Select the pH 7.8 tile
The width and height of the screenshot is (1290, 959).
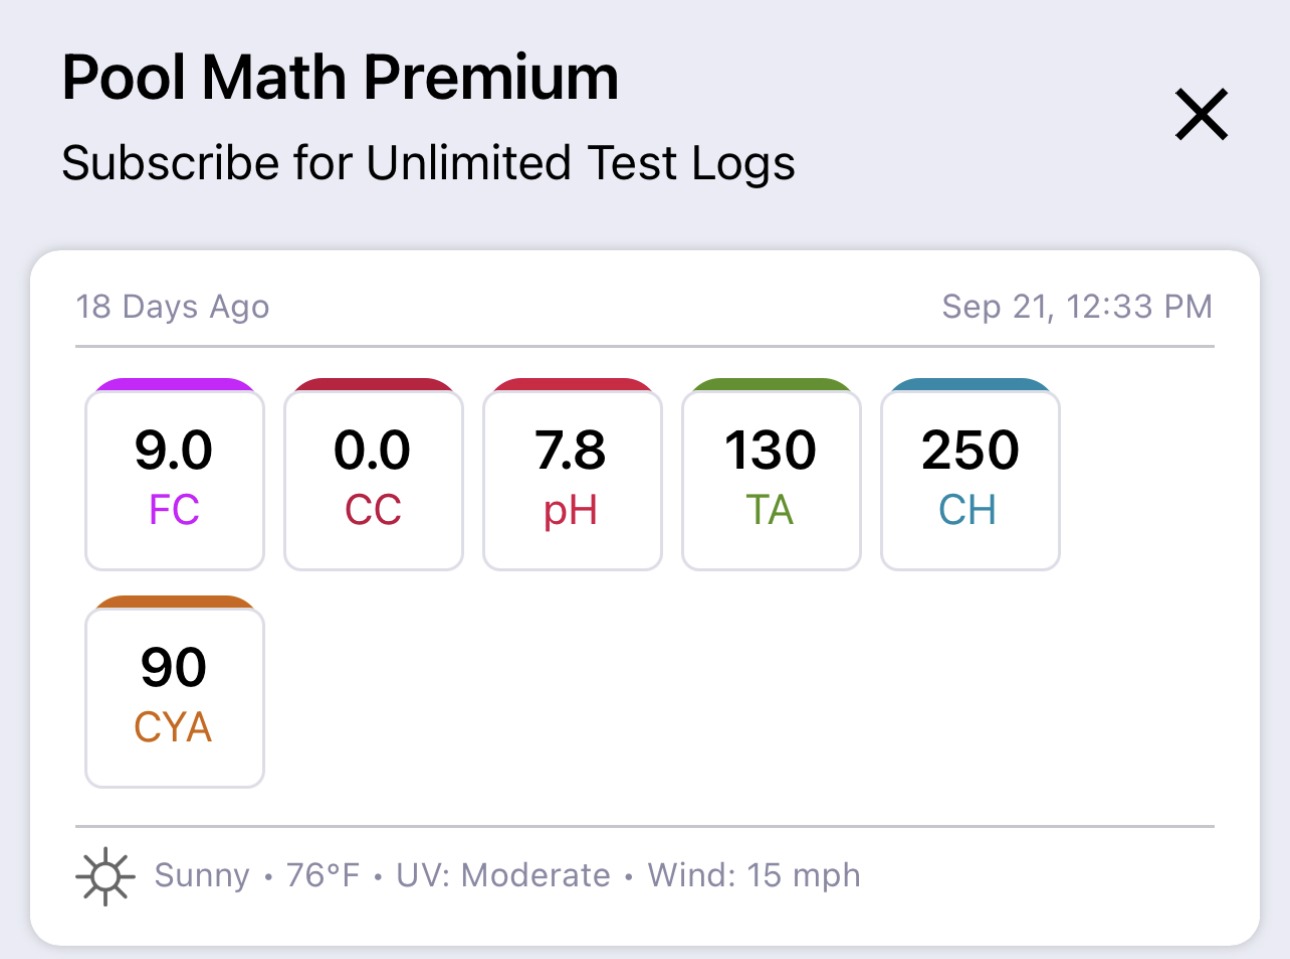pos(573,480)
